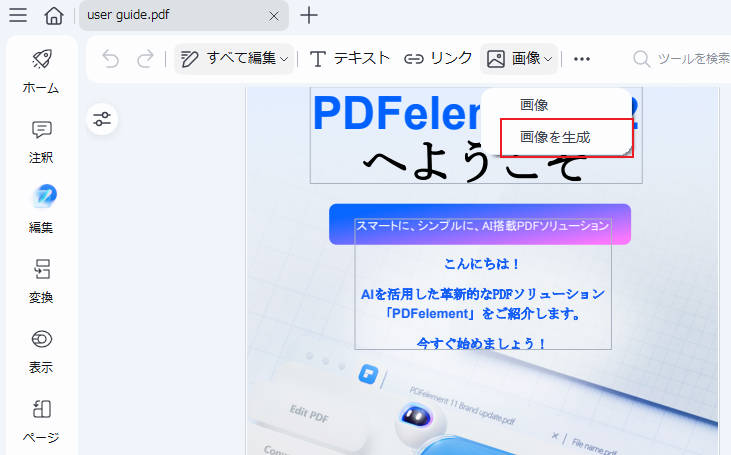Choose 画像 from the dropdown menu
731x455 pixels.
coord(534,105)
